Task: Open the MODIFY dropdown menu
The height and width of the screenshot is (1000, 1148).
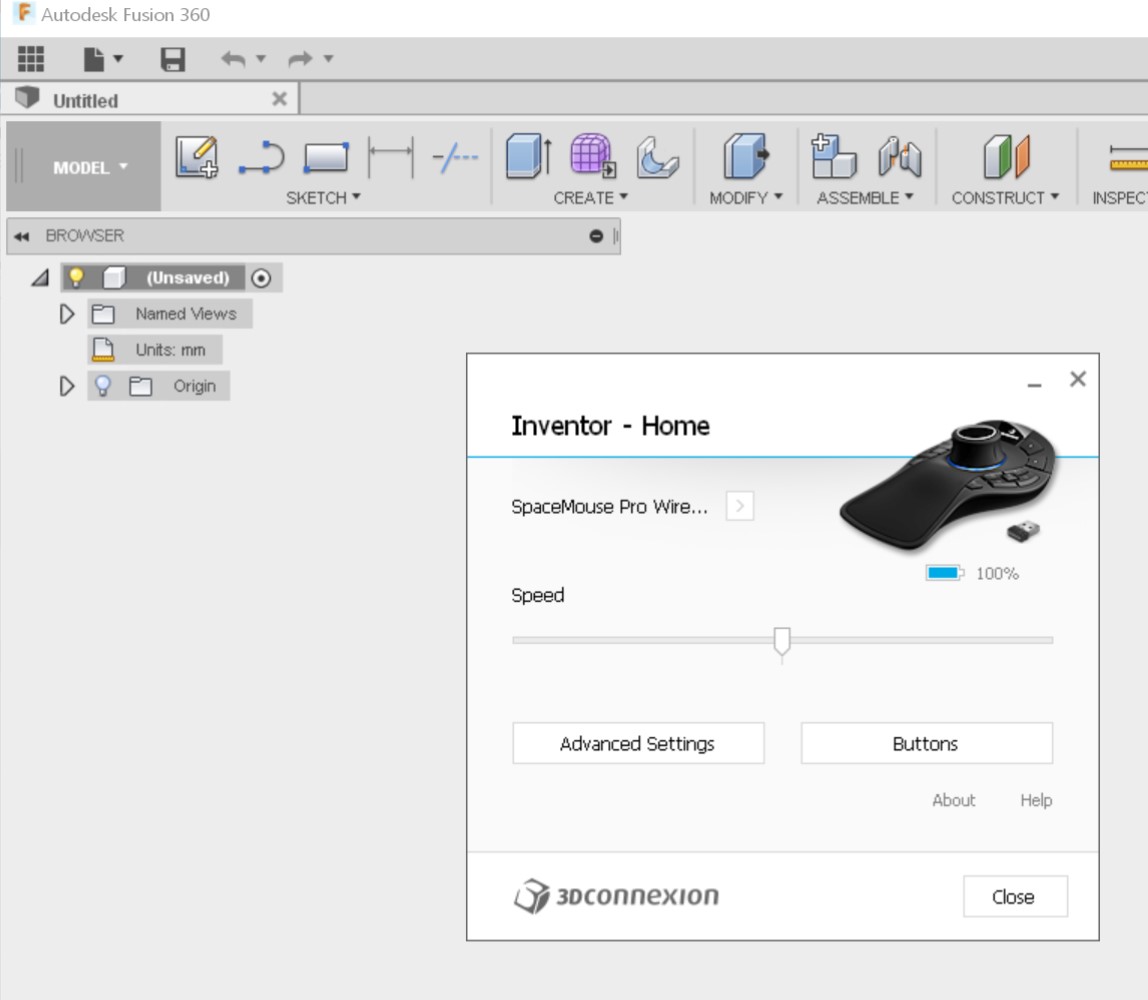Action: 746,198
